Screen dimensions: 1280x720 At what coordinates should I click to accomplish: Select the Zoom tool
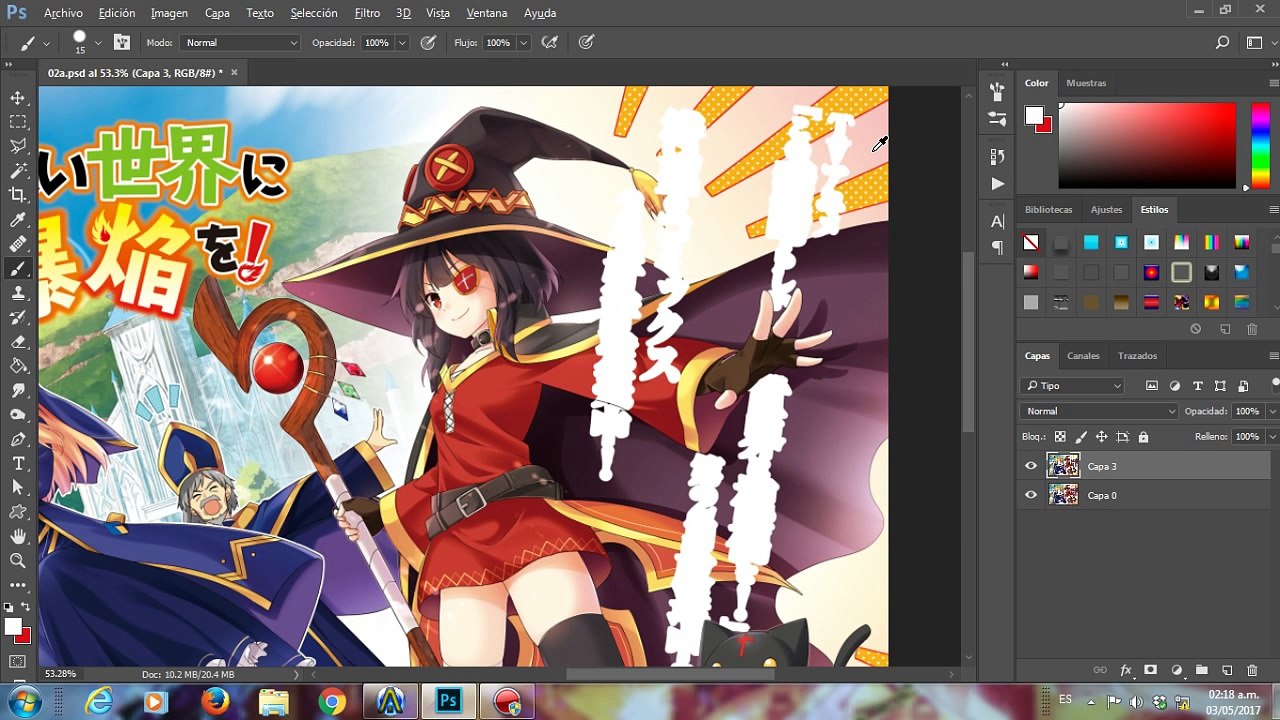(18, 561)
